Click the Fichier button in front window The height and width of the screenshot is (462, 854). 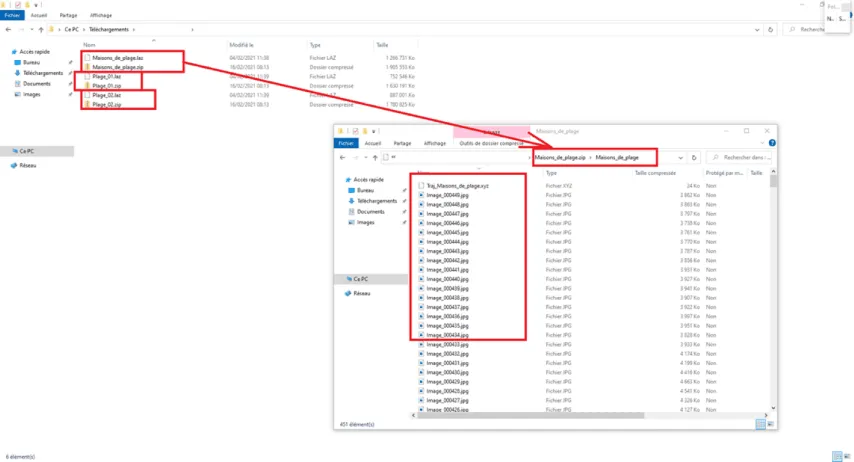pyautogui.click(x=346, y=143)
